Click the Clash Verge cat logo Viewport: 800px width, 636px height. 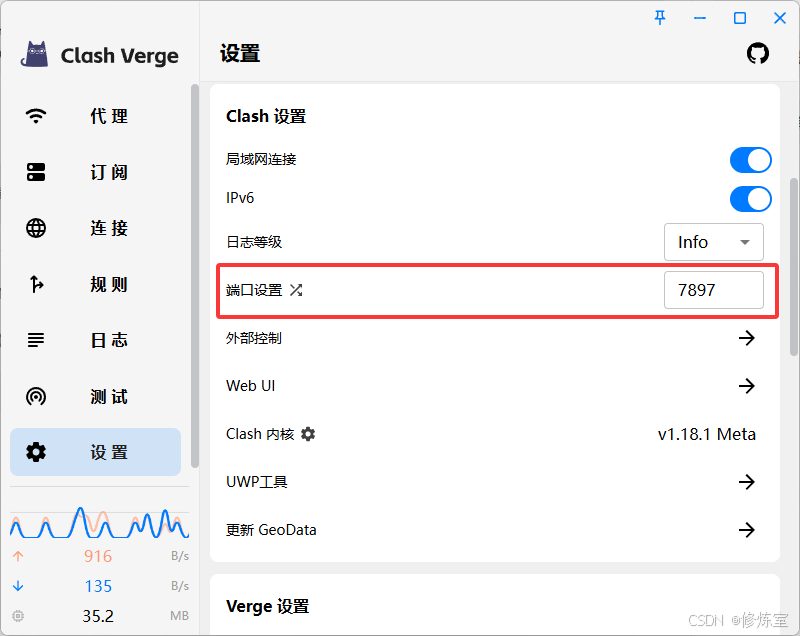(x=35, y=55)
